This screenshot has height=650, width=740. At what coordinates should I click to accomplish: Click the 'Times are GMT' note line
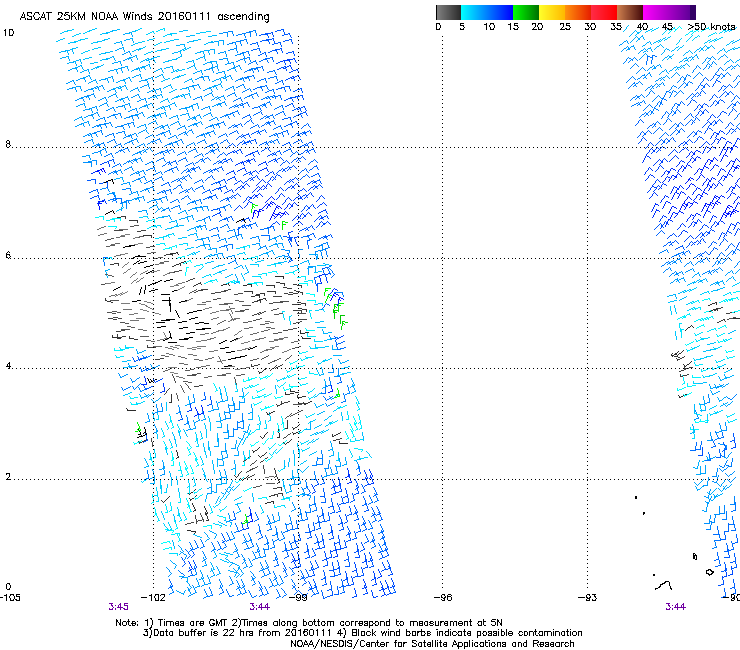pyautogui.click(x=309, y=623)
